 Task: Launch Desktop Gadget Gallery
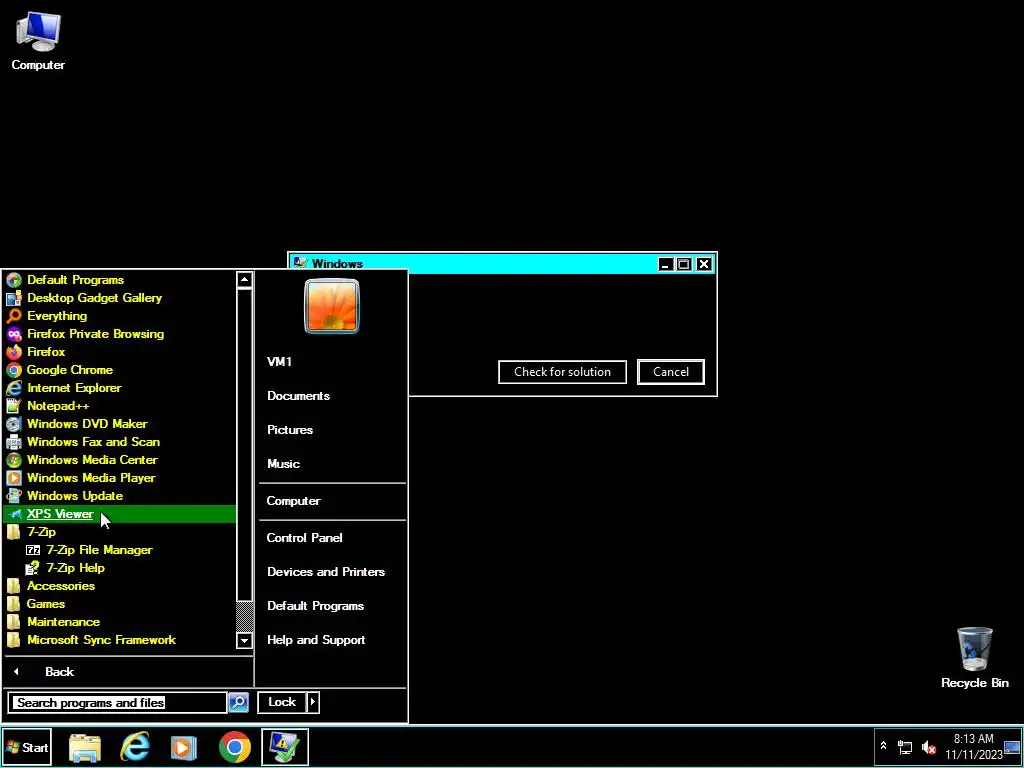[x=120, y=298]
